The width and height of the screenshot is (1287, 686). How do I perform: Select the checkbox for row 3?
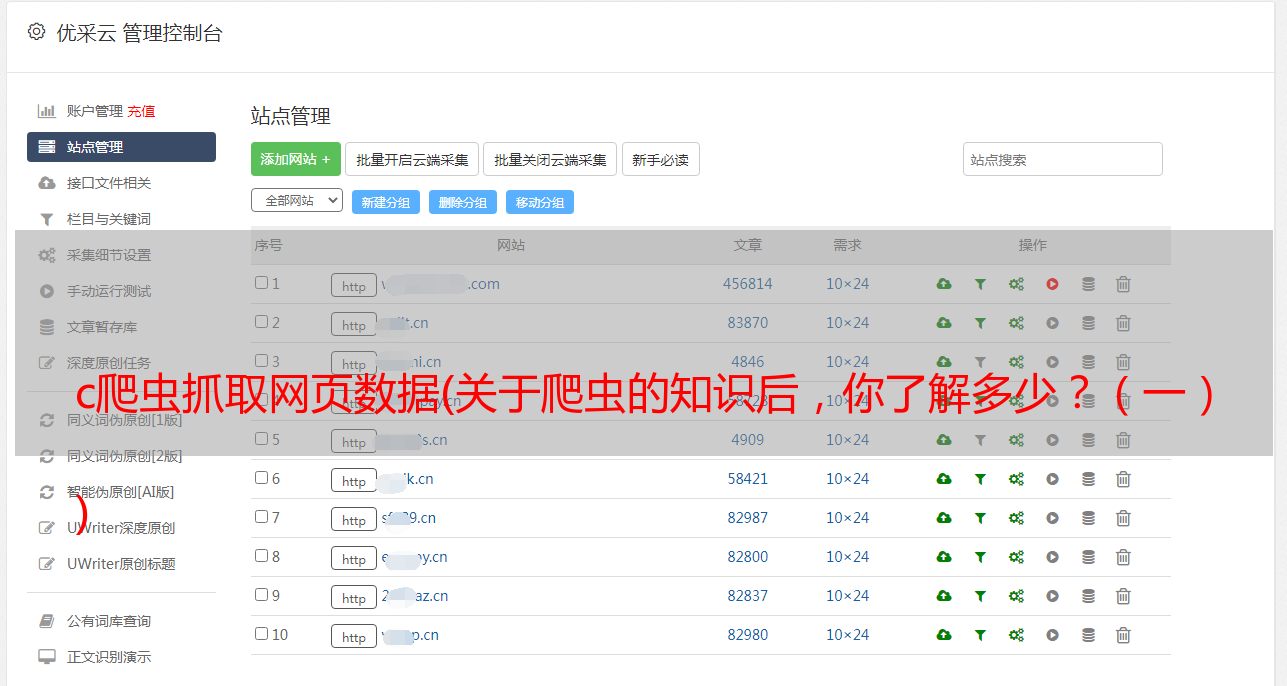261,361
